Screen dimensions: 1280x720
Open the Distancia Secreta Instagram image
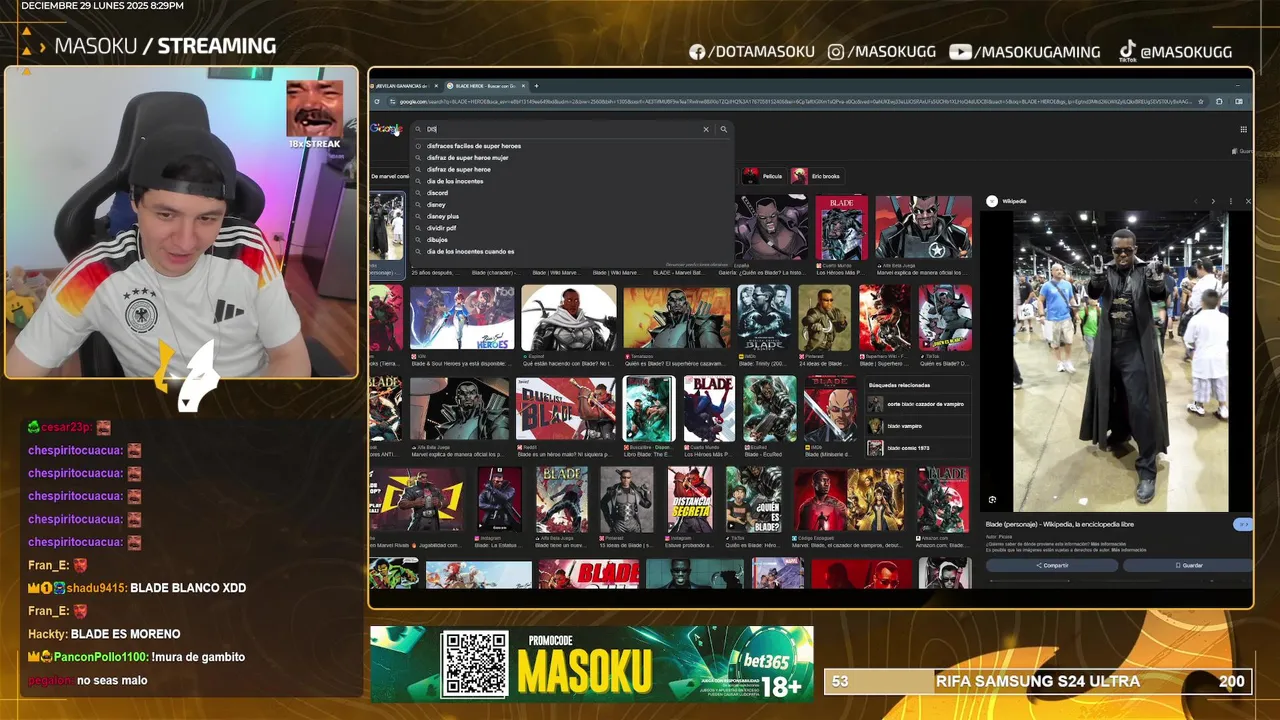click(x=691, y=499)
